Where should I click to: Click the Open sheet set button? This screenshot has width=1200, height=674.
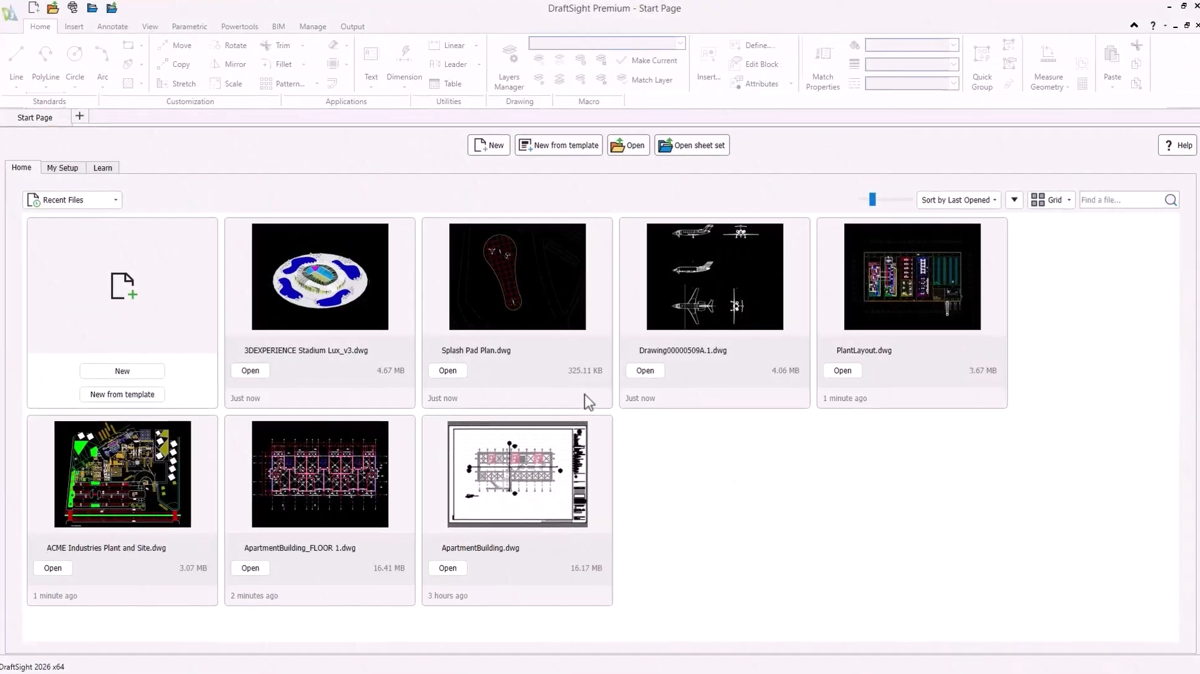click(x=692, y=146)
